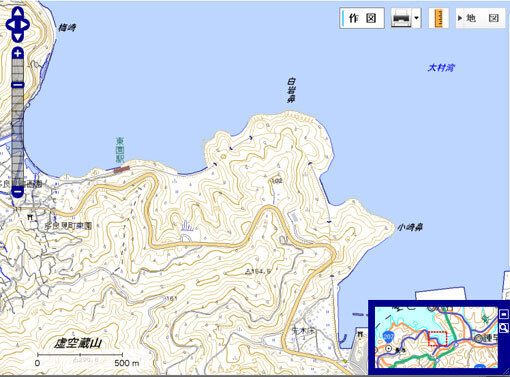Viewport: 510px width, 377px height.
Task: Click the 500 m scale bar label
Action: pyautogui.click(x=127, y=363)
